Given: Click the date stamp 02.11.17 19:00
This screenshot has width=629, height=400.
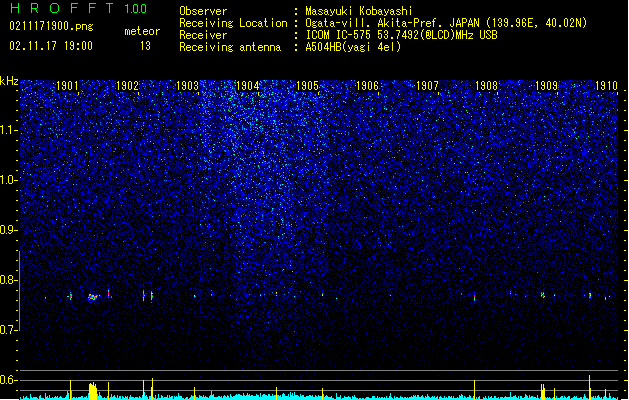Looking at the screenshot, I should [51, 46].
